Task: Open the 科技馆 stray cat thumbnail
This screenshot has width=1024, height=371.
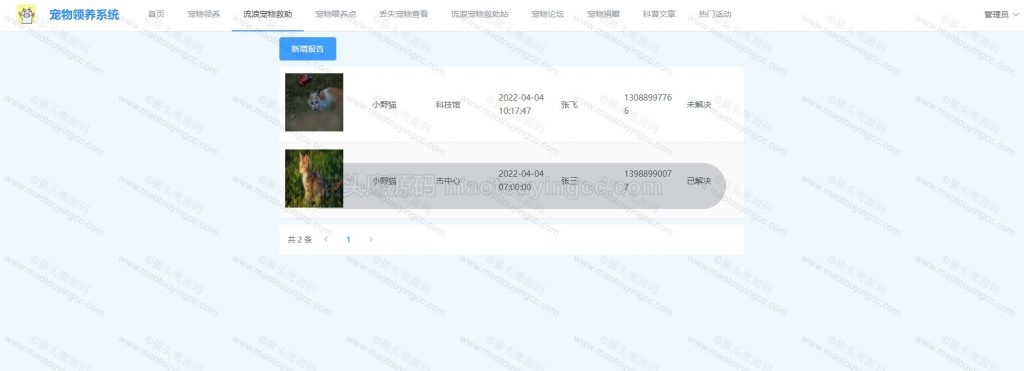Action: (x=314, y=102)
